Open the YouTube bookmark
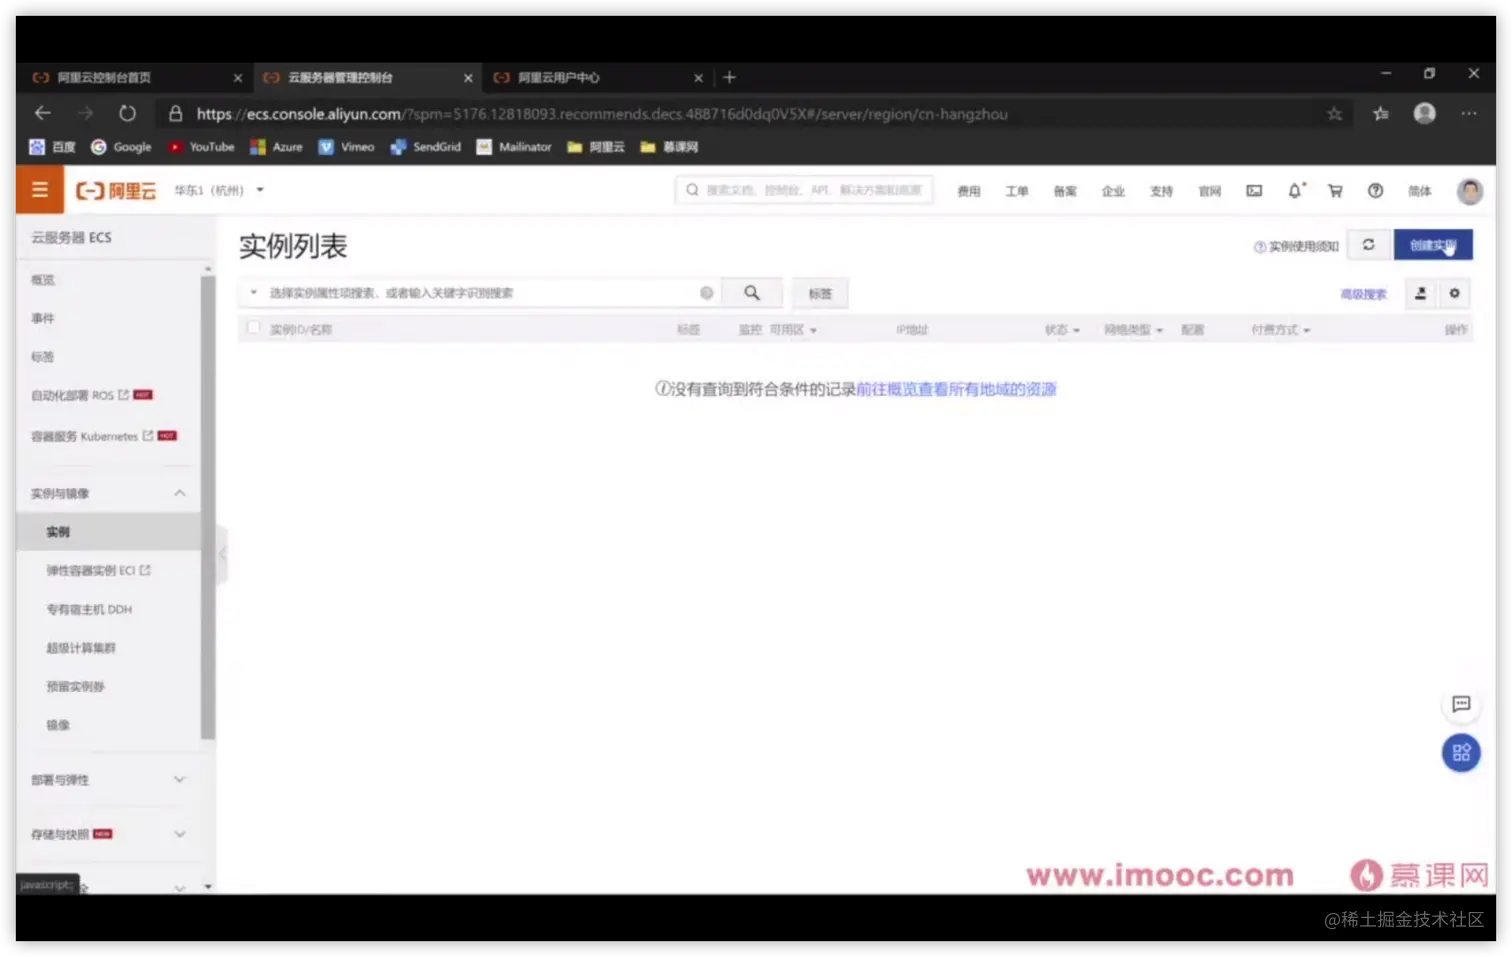 201,147
